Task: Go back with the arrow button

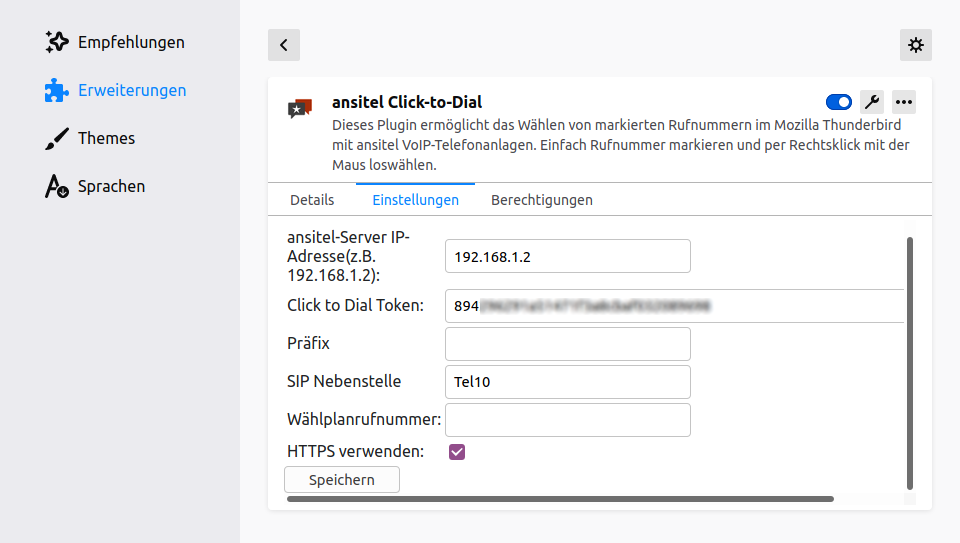Action: click(284, 44)
